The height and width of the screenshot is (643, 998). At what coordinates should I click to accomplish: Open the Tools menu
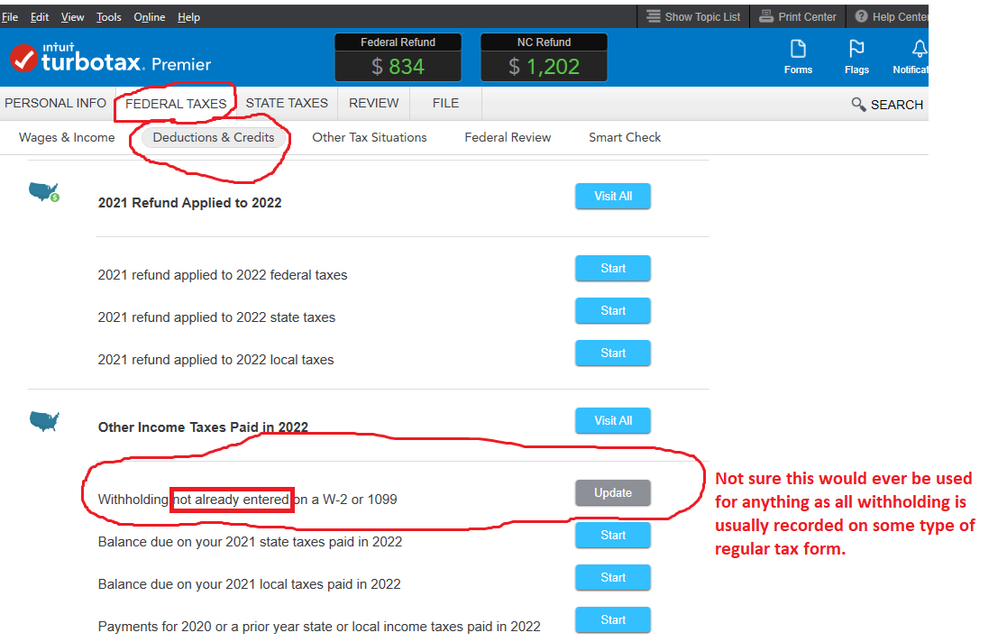(108, 17)
